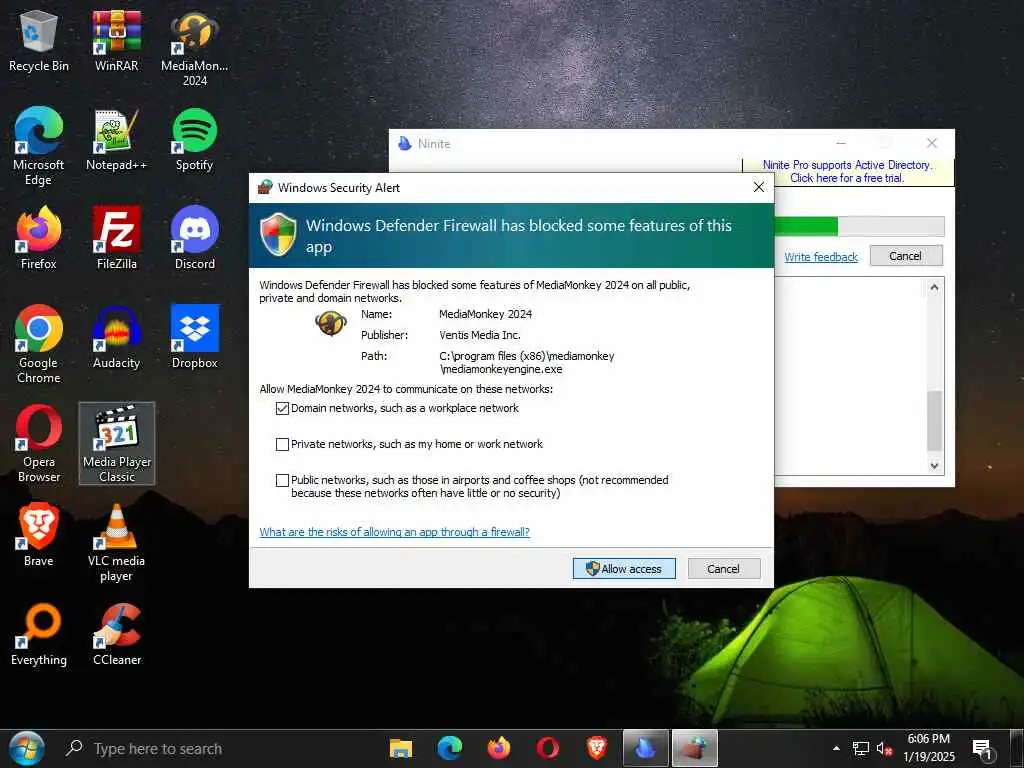
Task: Open firewall risks help link
Action: [394, 532]
